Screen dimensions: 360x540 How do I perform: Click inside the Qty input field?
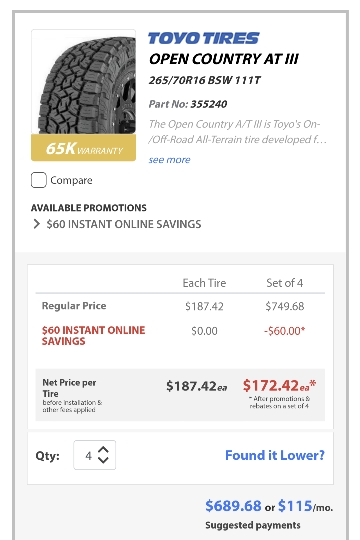(94, 455)
